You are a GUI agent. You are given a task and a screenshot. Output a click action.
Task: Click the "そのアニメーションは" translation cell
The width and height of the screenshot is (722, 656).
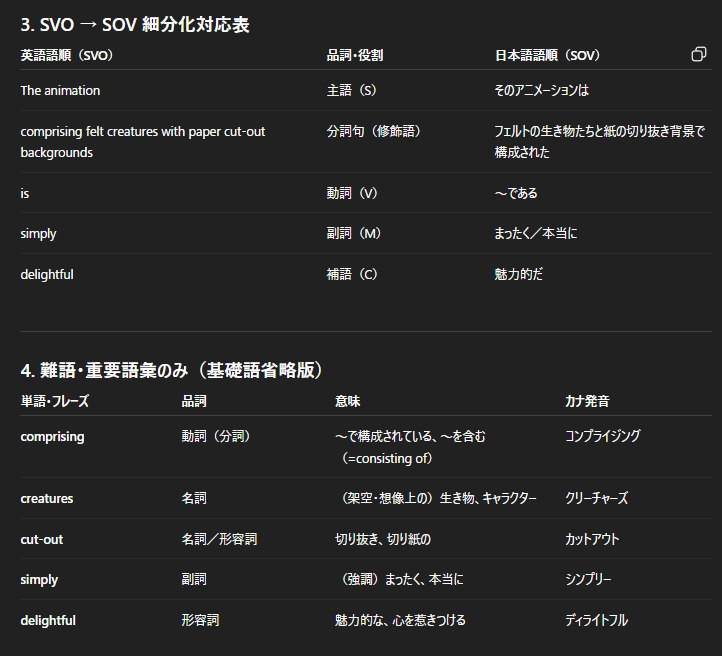pyautogui.click(x=541, y=91)
